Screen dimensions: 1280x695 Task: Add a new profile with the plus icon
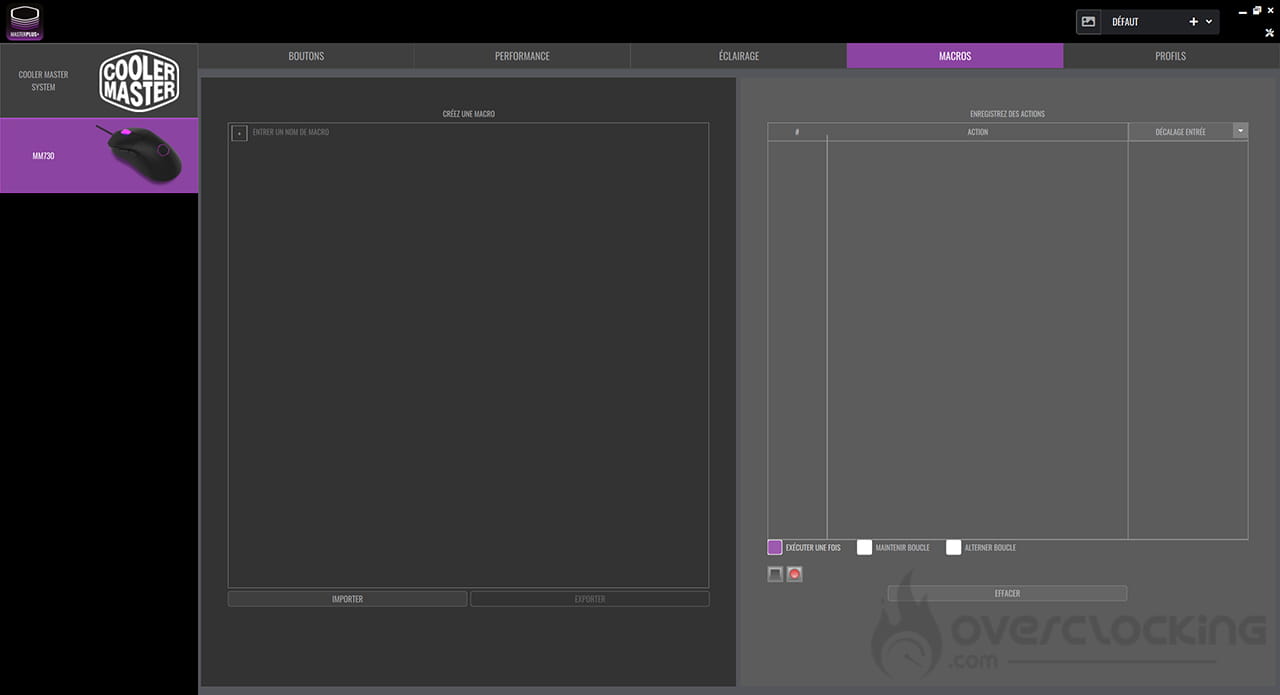[1193, 22]
